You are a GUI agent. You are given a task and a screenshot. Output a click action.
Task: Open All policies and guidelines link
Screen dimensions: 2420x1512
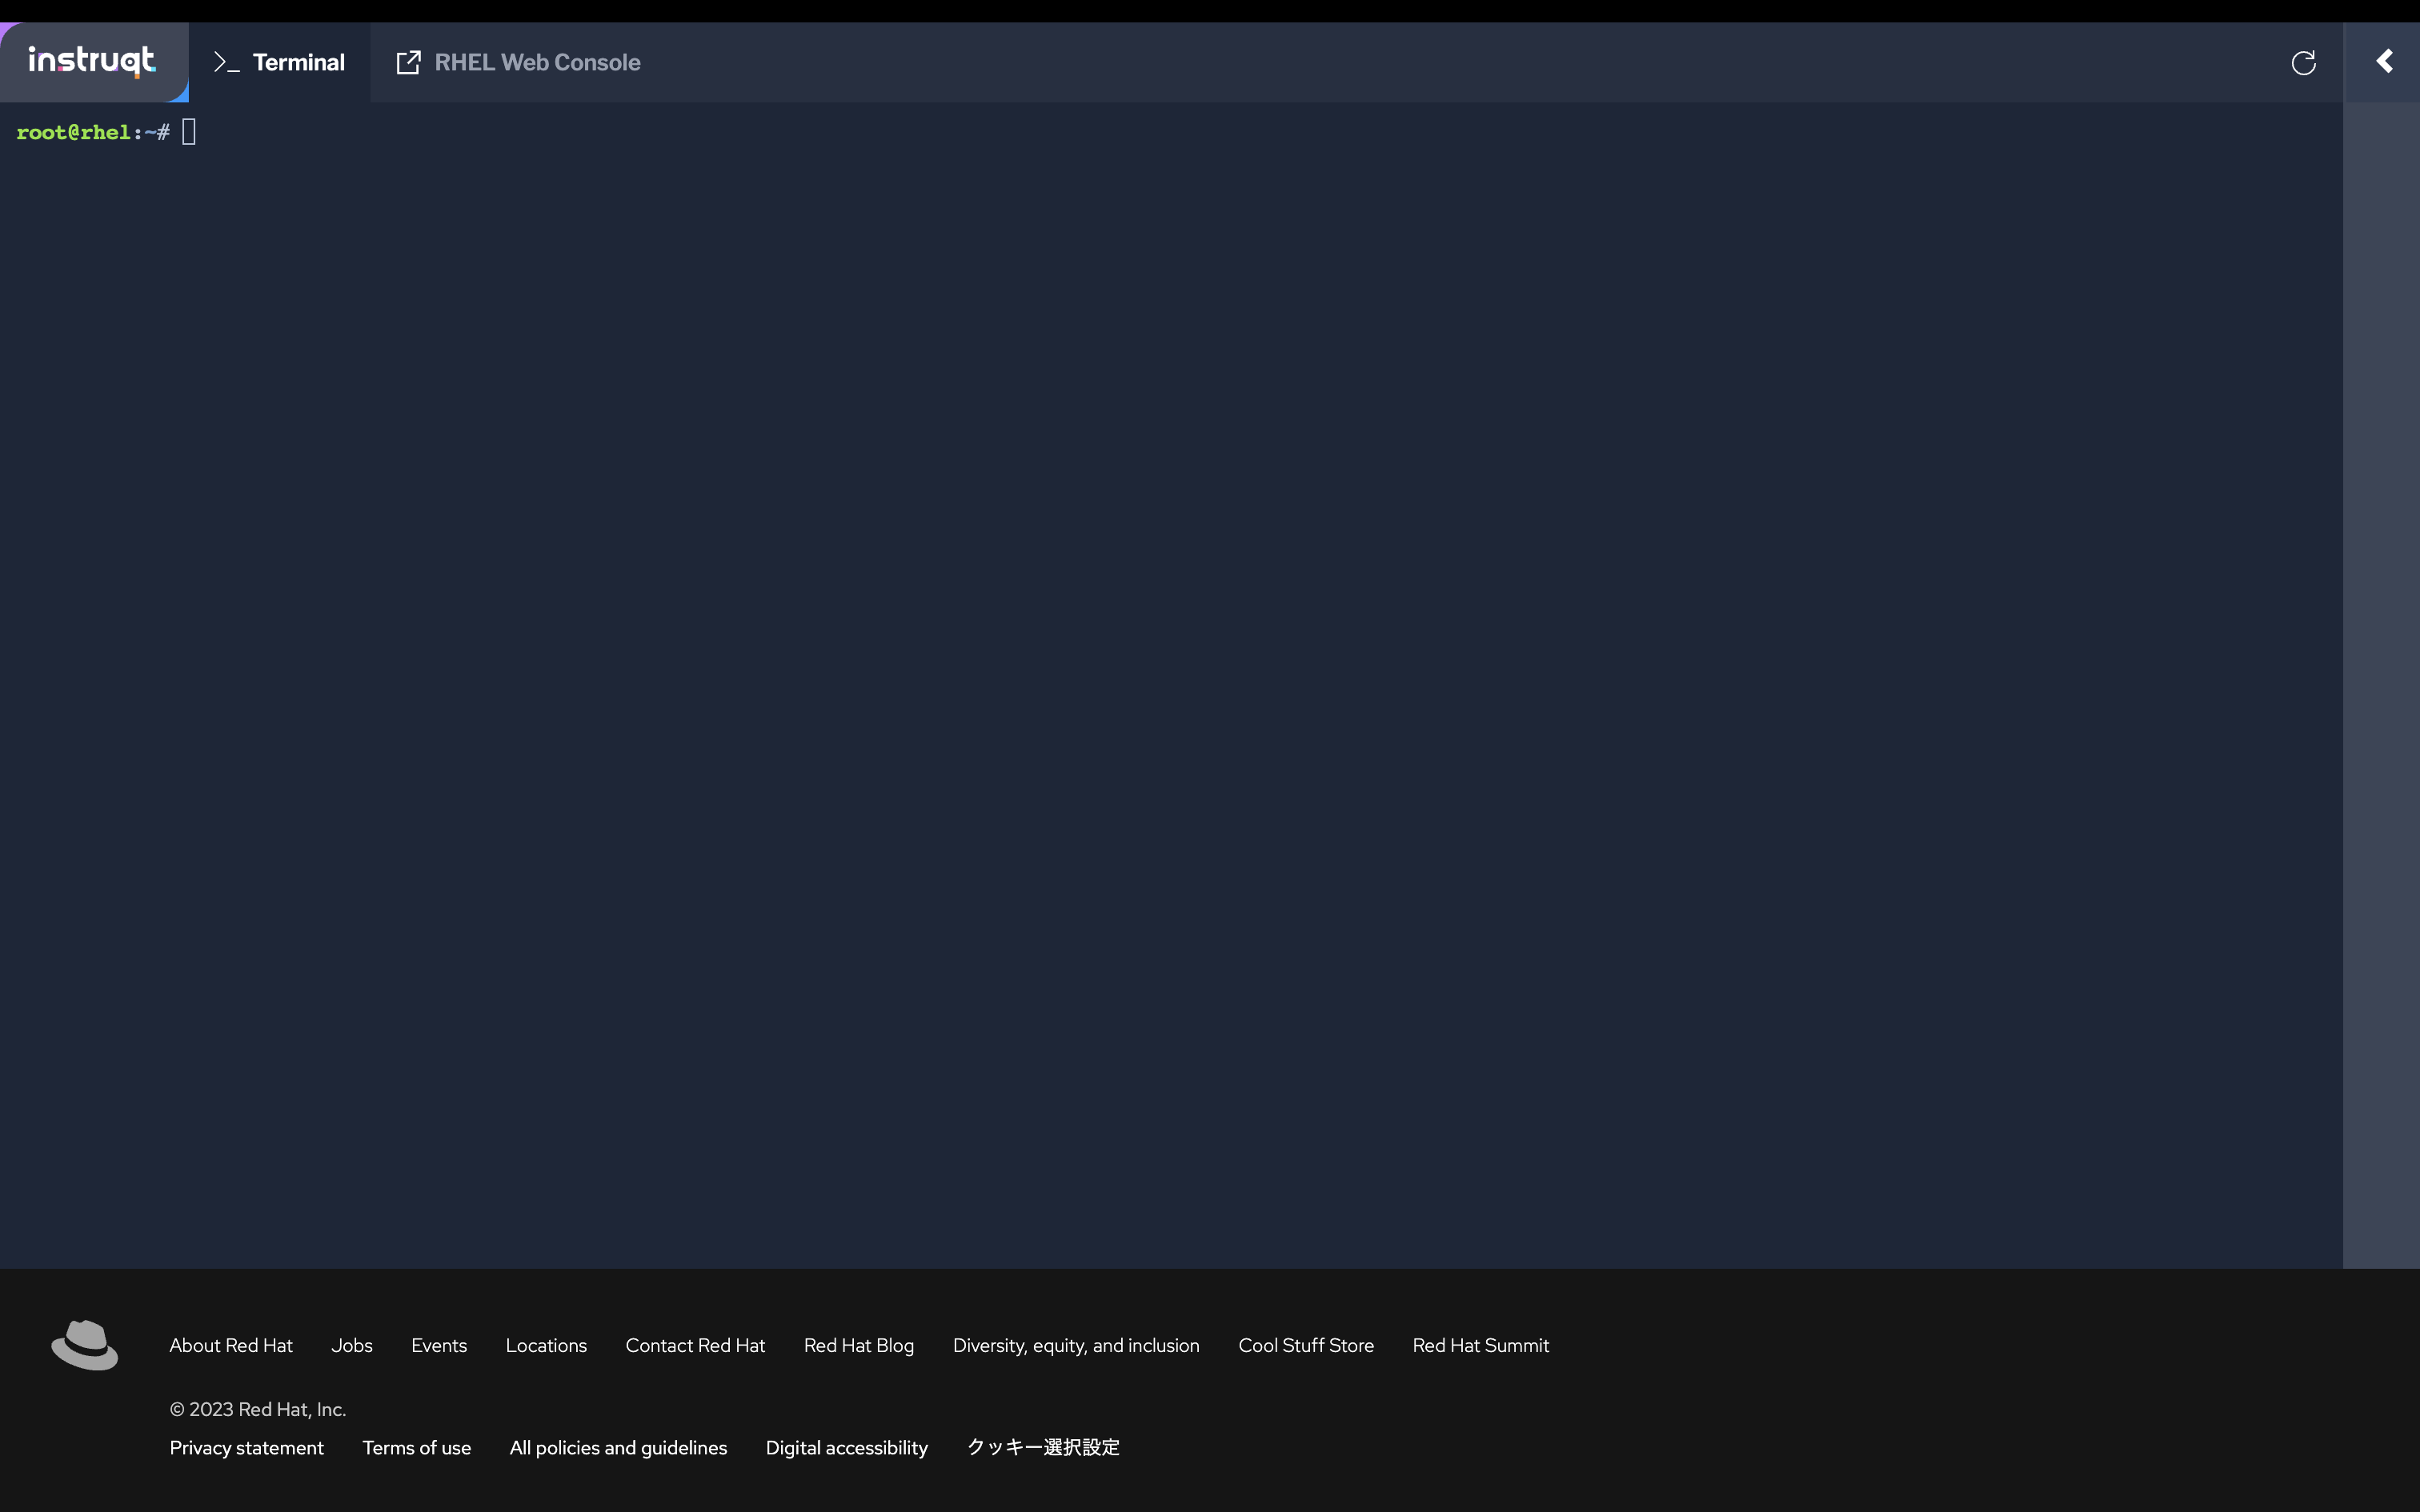(618, 1447)
